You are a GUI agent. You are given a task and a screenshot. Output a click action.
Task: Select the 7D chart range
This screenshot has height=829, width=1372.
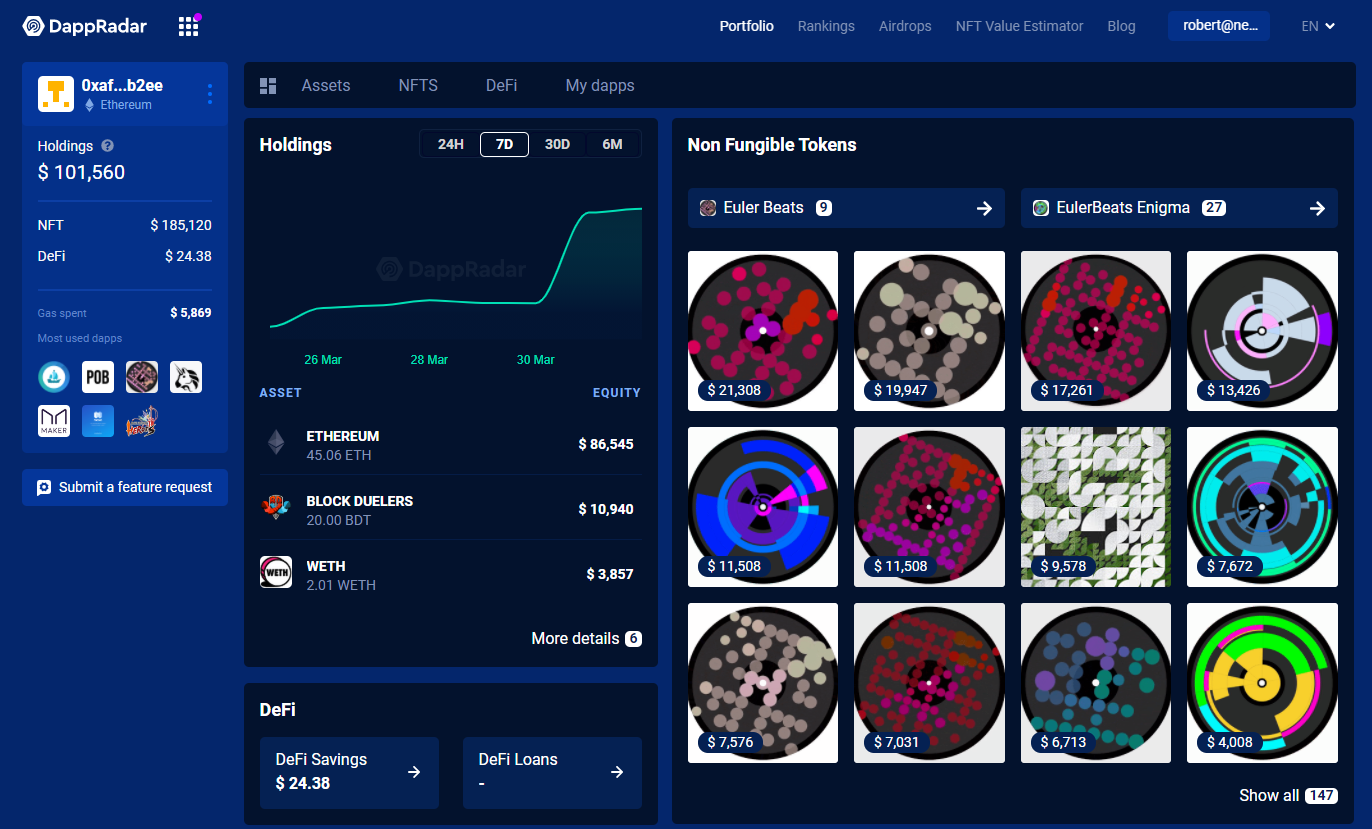click(505, 144)
